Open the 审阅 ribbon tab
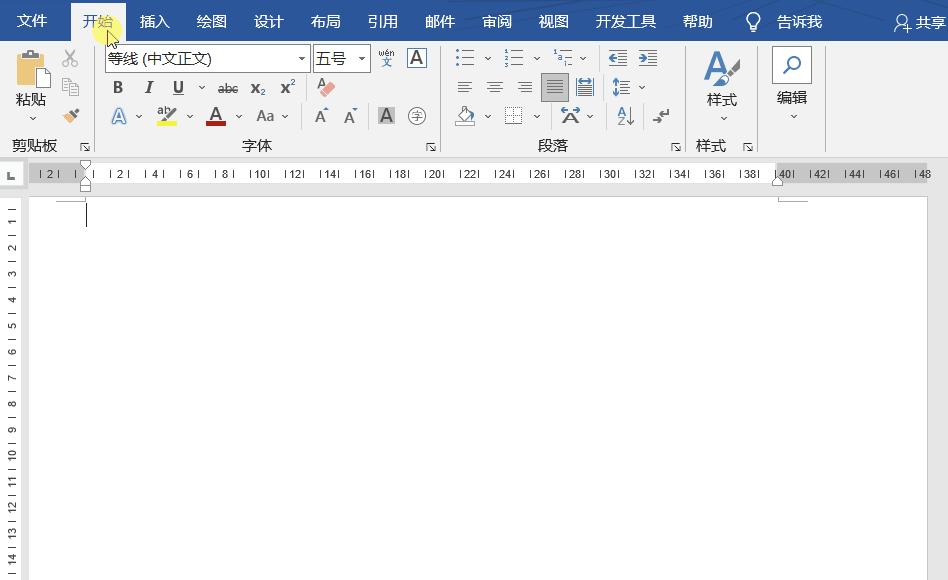This screenshot has width=948, height=580. click(x=496, y=21)
